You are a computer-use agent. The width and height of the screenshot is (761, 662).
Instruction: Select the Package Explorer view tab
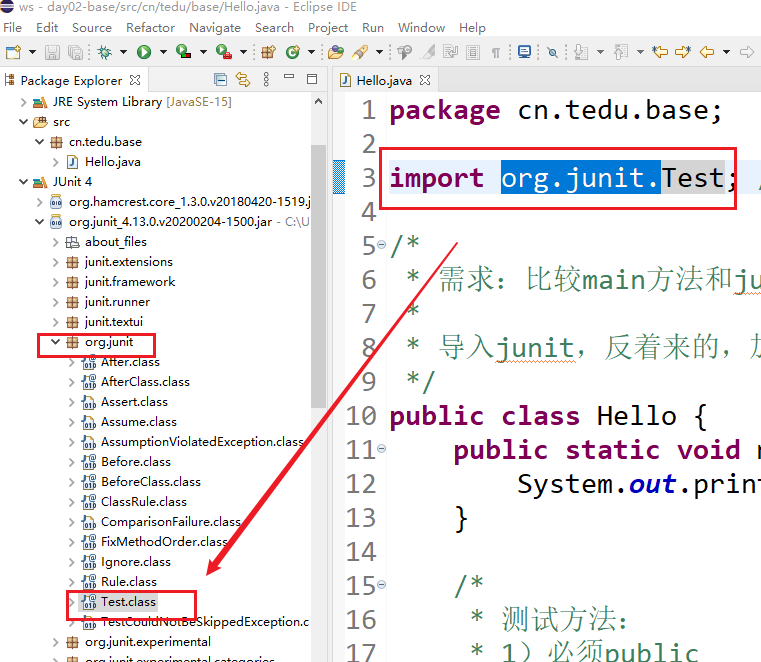(71, 81)
